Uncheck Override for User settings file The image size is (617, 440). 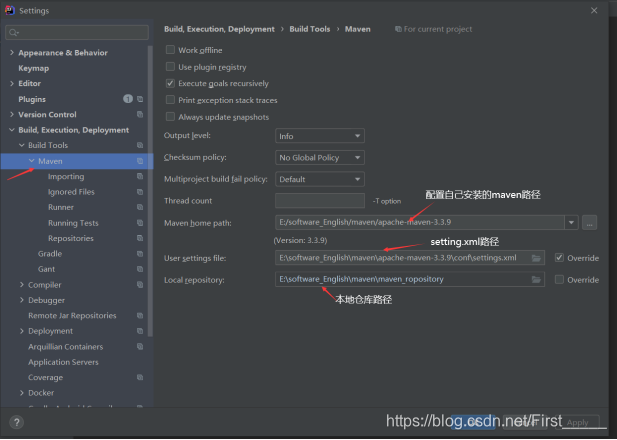pyautogui.click(x=559, y=258)
